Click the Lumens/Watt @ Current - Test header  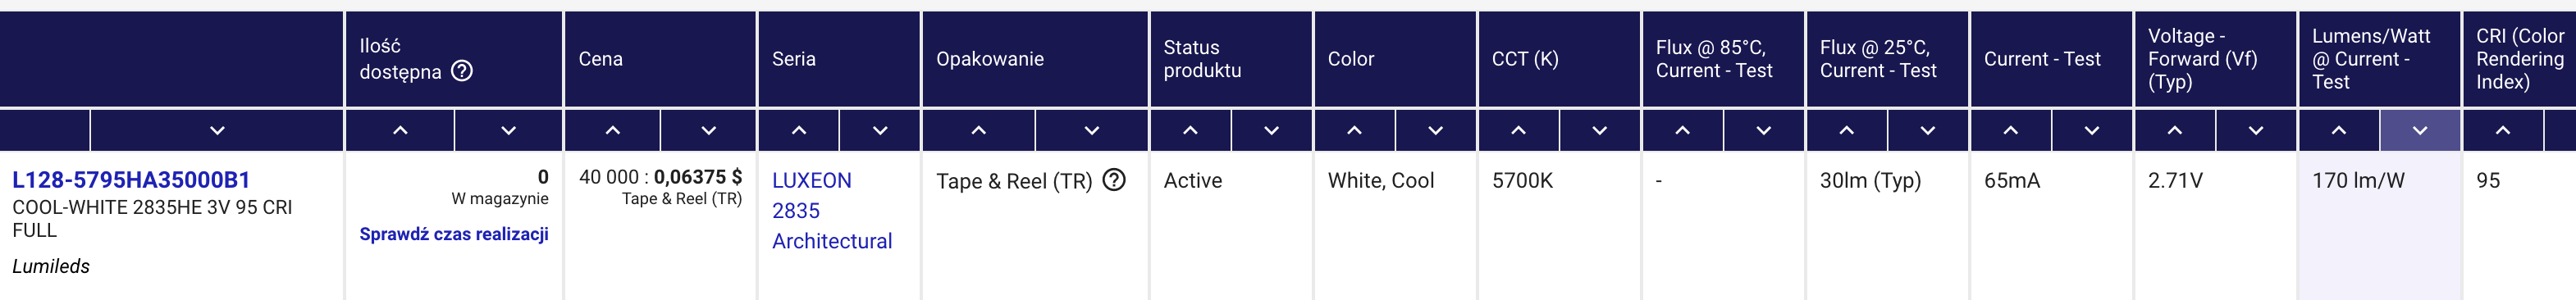[x=2371, y=59]
